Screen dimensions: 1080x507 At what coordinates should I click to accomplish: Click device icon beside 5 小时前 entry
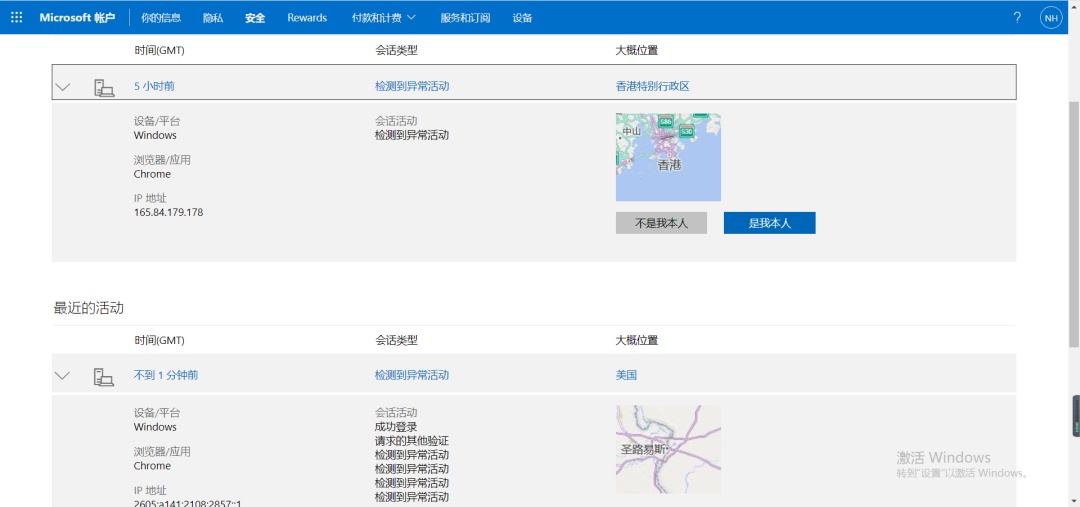coord(104,87)
